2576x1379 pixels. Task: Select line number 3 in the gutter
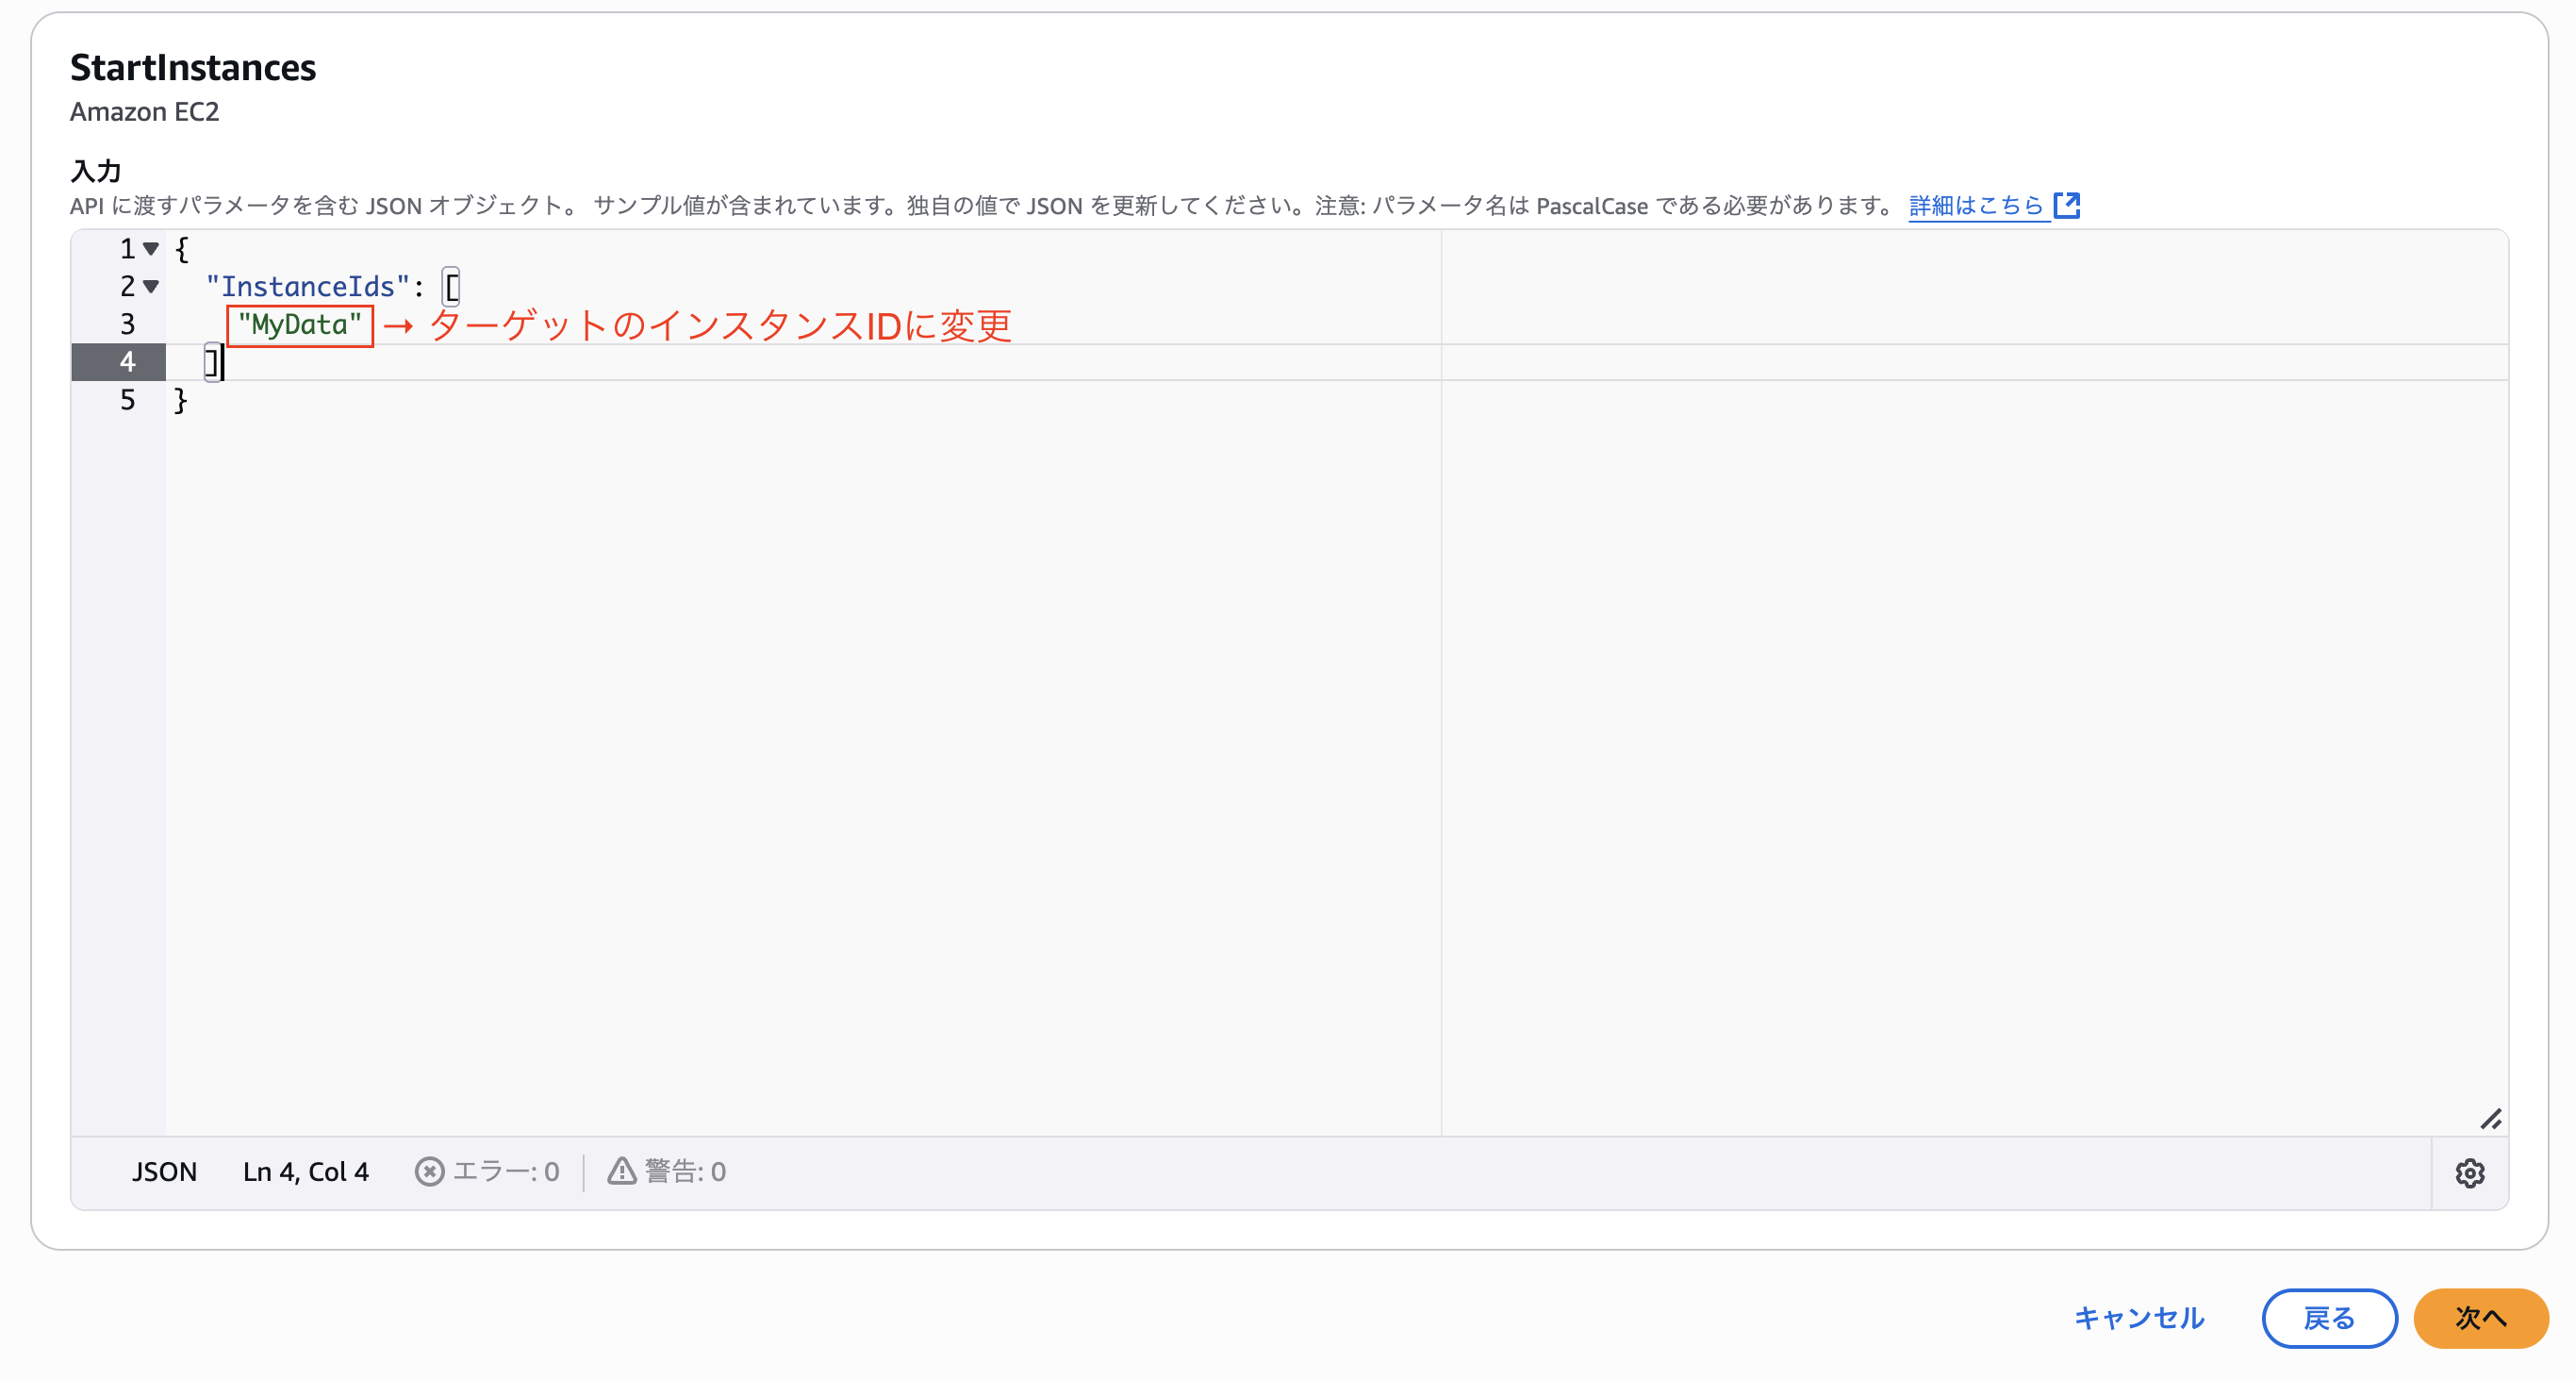pos(127,324)
